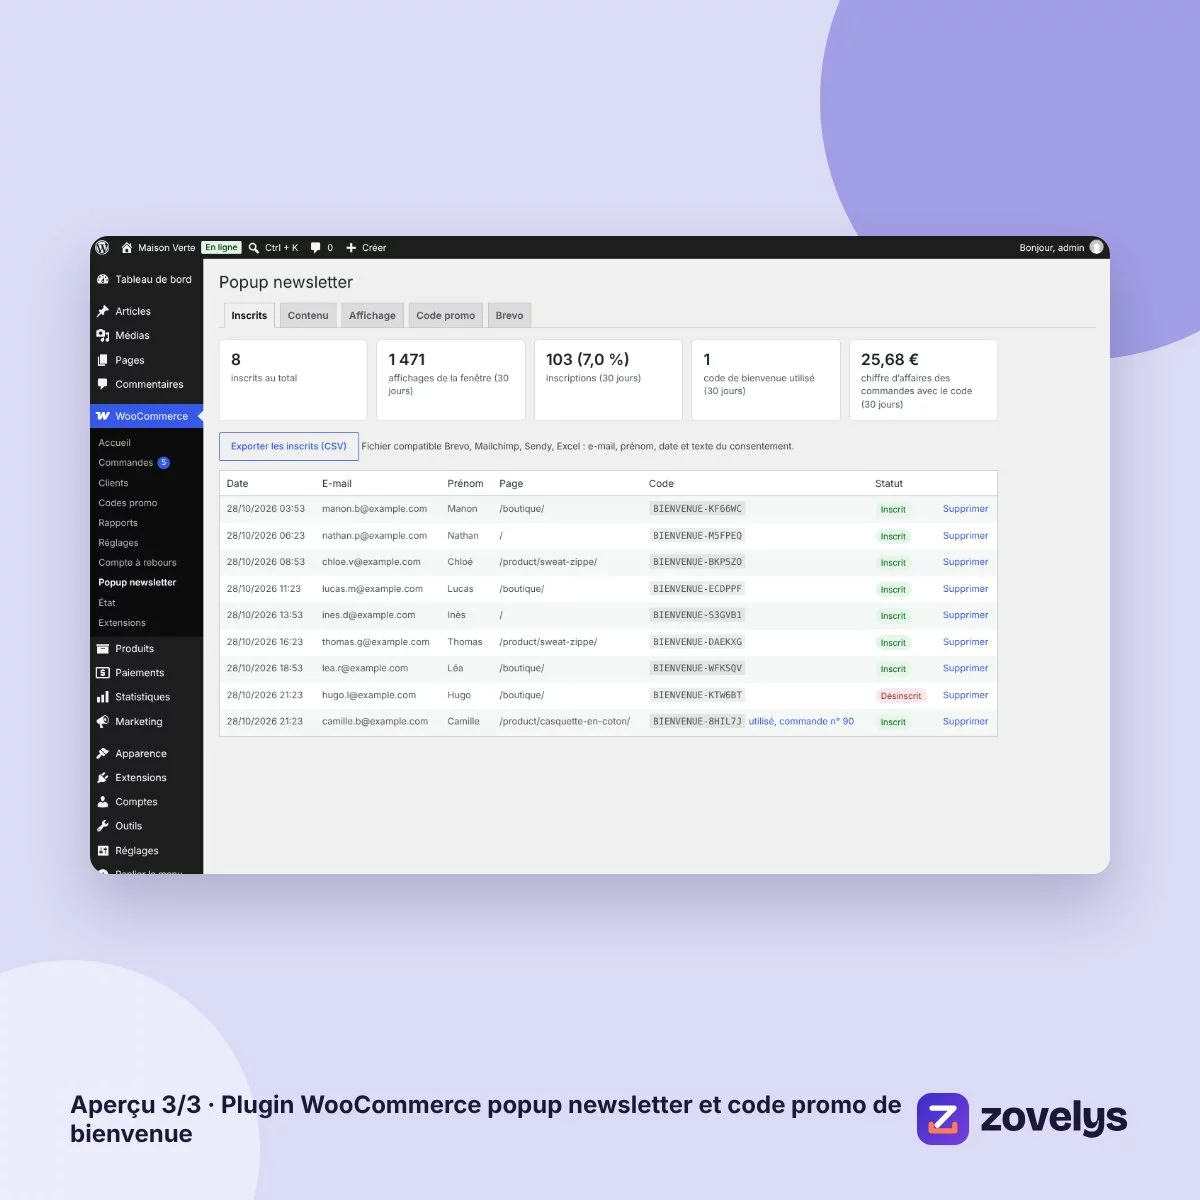Remove thomas.g@example.com with Supprimer
The height and width of the screenshot is (1200, 1200).
pyautogui.click(x=965, y=642)
